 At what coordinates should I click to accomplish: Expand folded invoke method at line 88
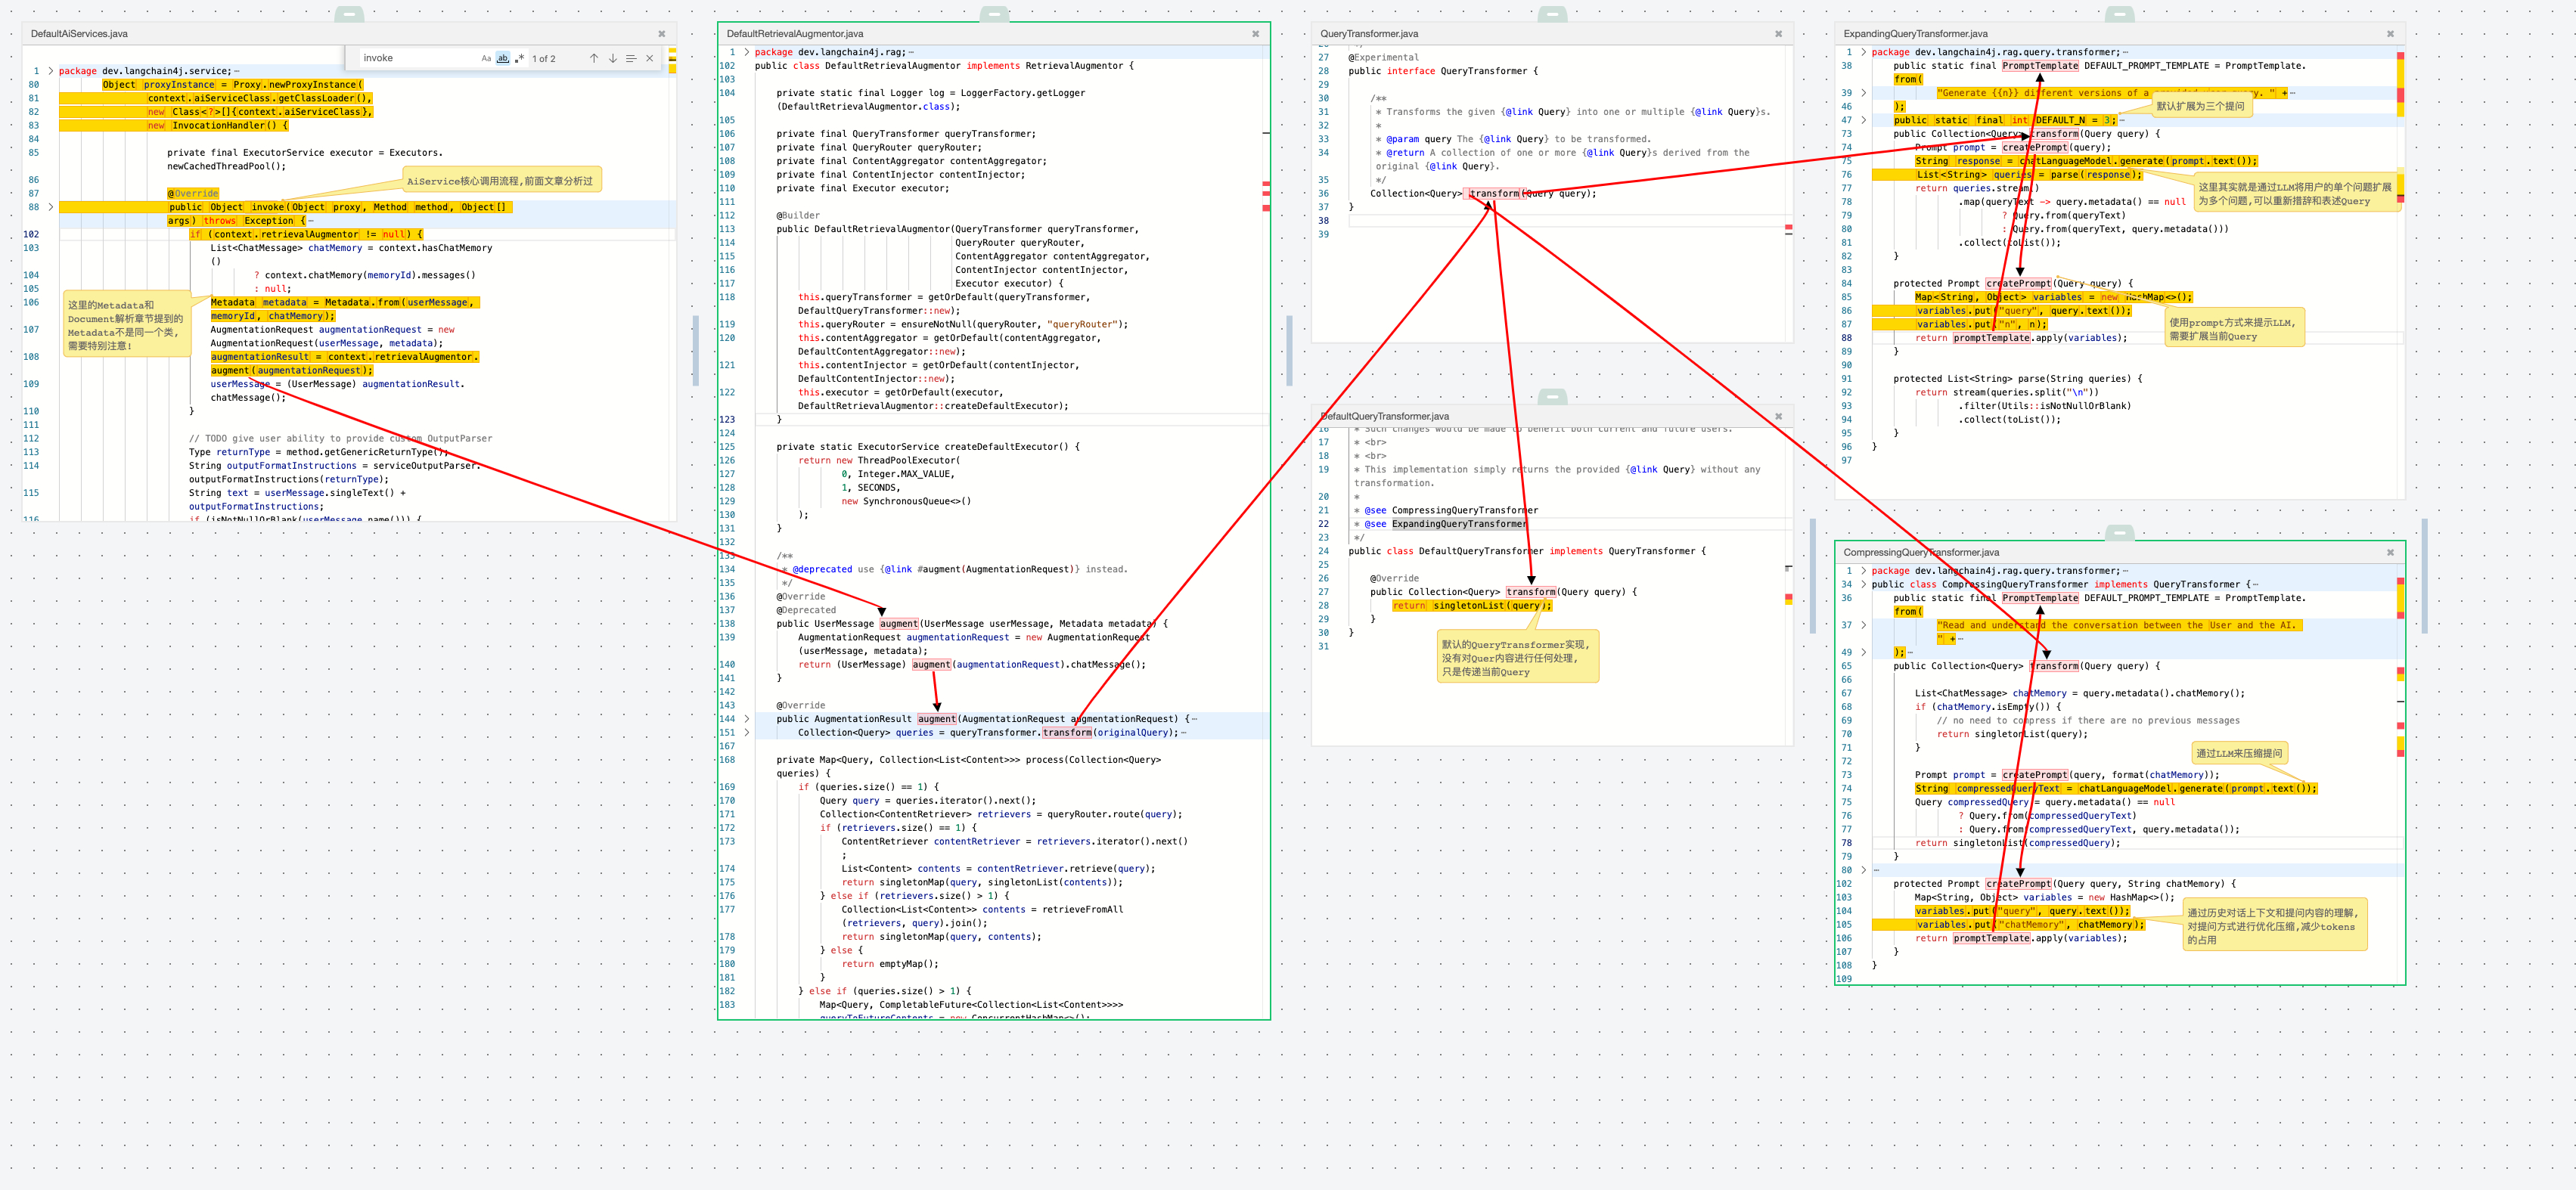click(51, 207)
